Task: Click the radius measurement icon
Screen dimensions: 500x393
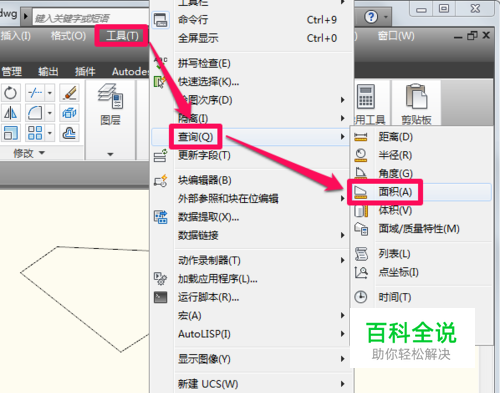Action: tap(361, 155)
